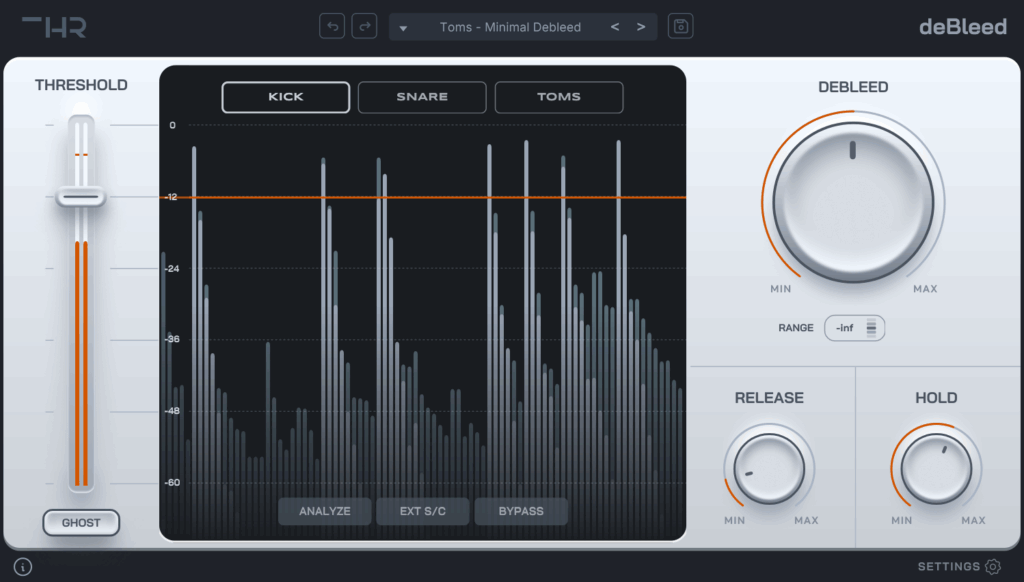Screen dimensions: 1024x582
Task: Click the THR logo
Action: tap(54, 26)
